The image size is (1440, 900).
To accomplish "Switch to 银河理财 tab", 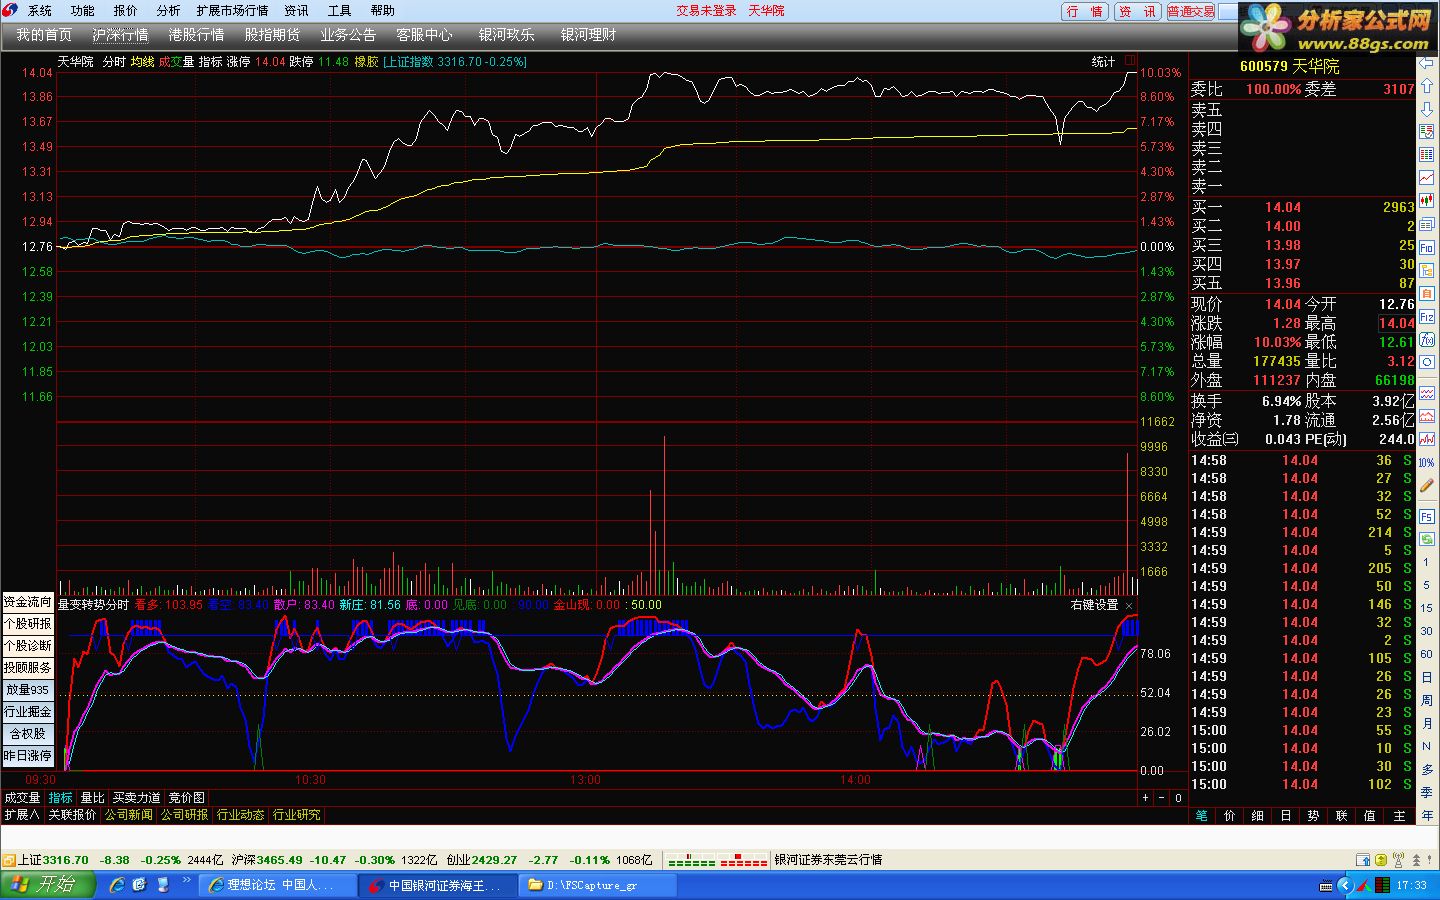I will tap(588, 35).
